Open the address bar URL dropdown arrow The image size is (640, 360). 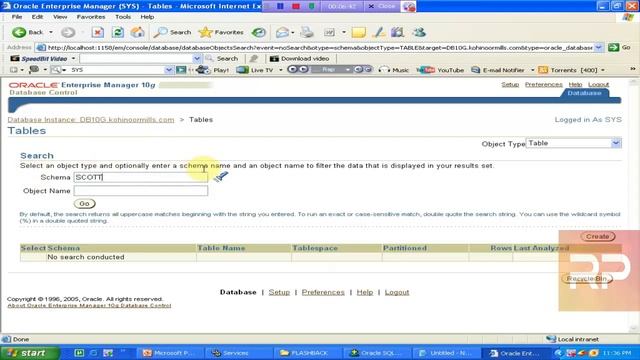pyautogui.click(x=598, y=47)
